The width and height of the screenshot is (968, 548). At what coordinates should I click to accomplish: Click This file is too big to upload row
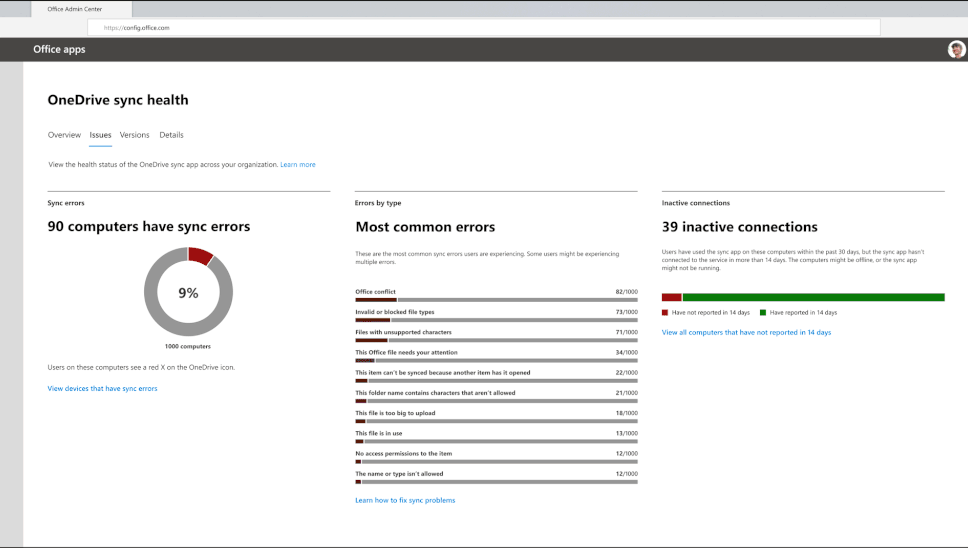[496, 413]
